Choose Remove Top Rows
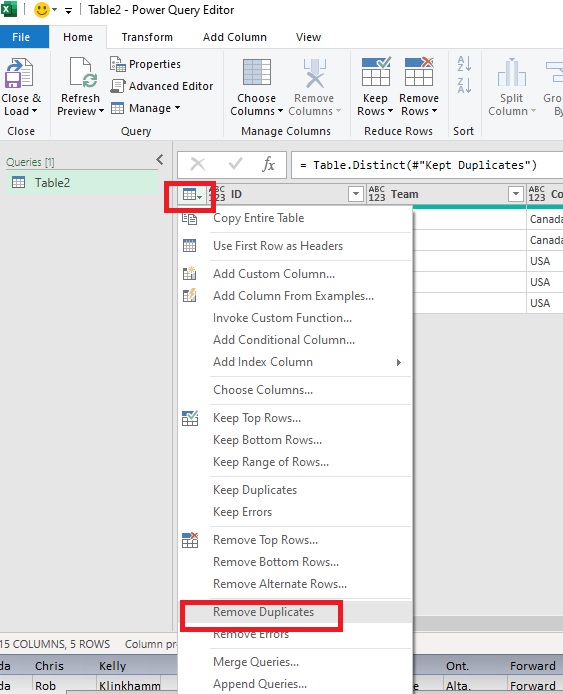 [295, 540]
